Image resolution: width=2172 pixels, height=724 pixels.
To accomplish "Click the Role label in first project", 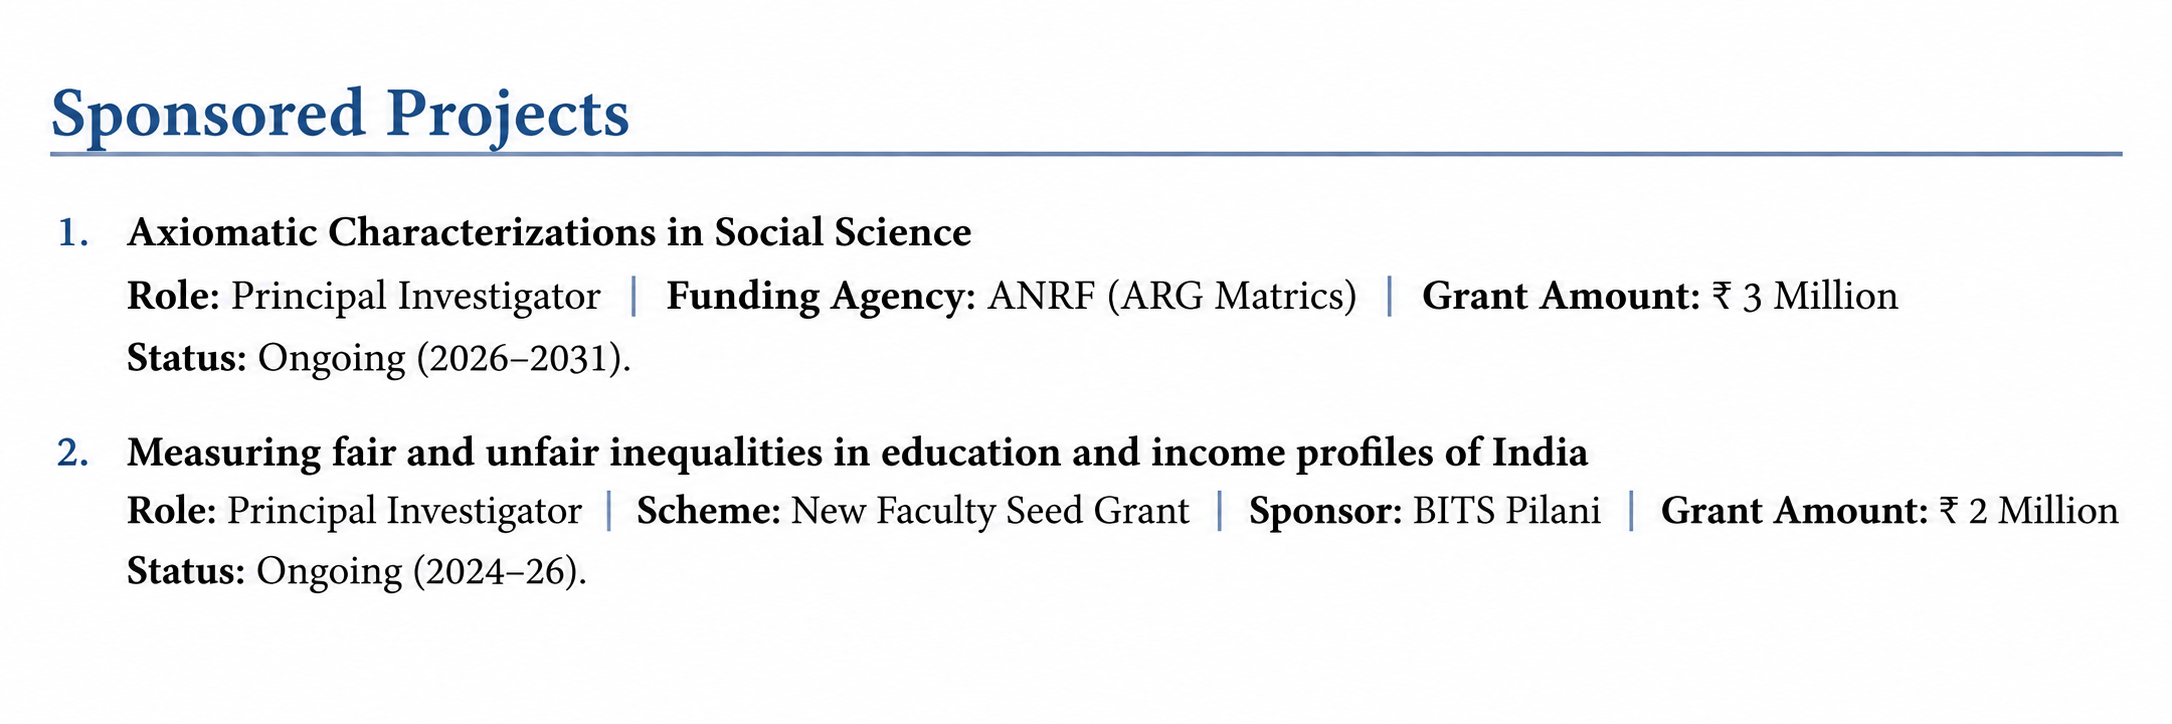I will point(173,297).
